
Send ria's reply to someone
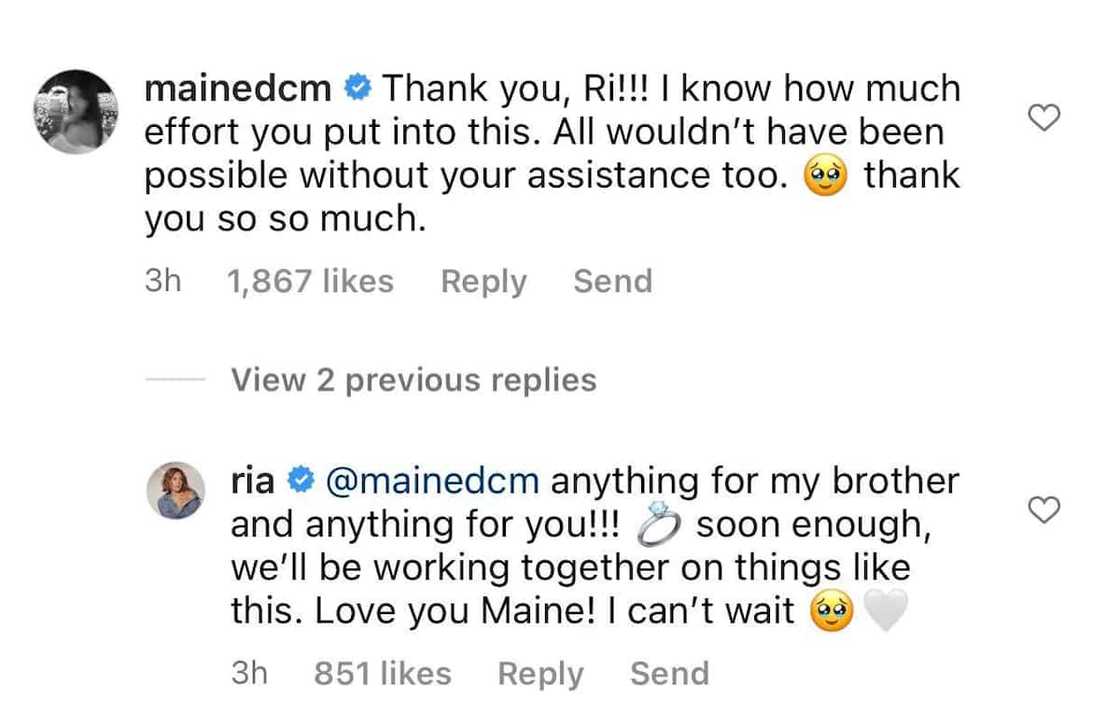click(x=669, y=674)
